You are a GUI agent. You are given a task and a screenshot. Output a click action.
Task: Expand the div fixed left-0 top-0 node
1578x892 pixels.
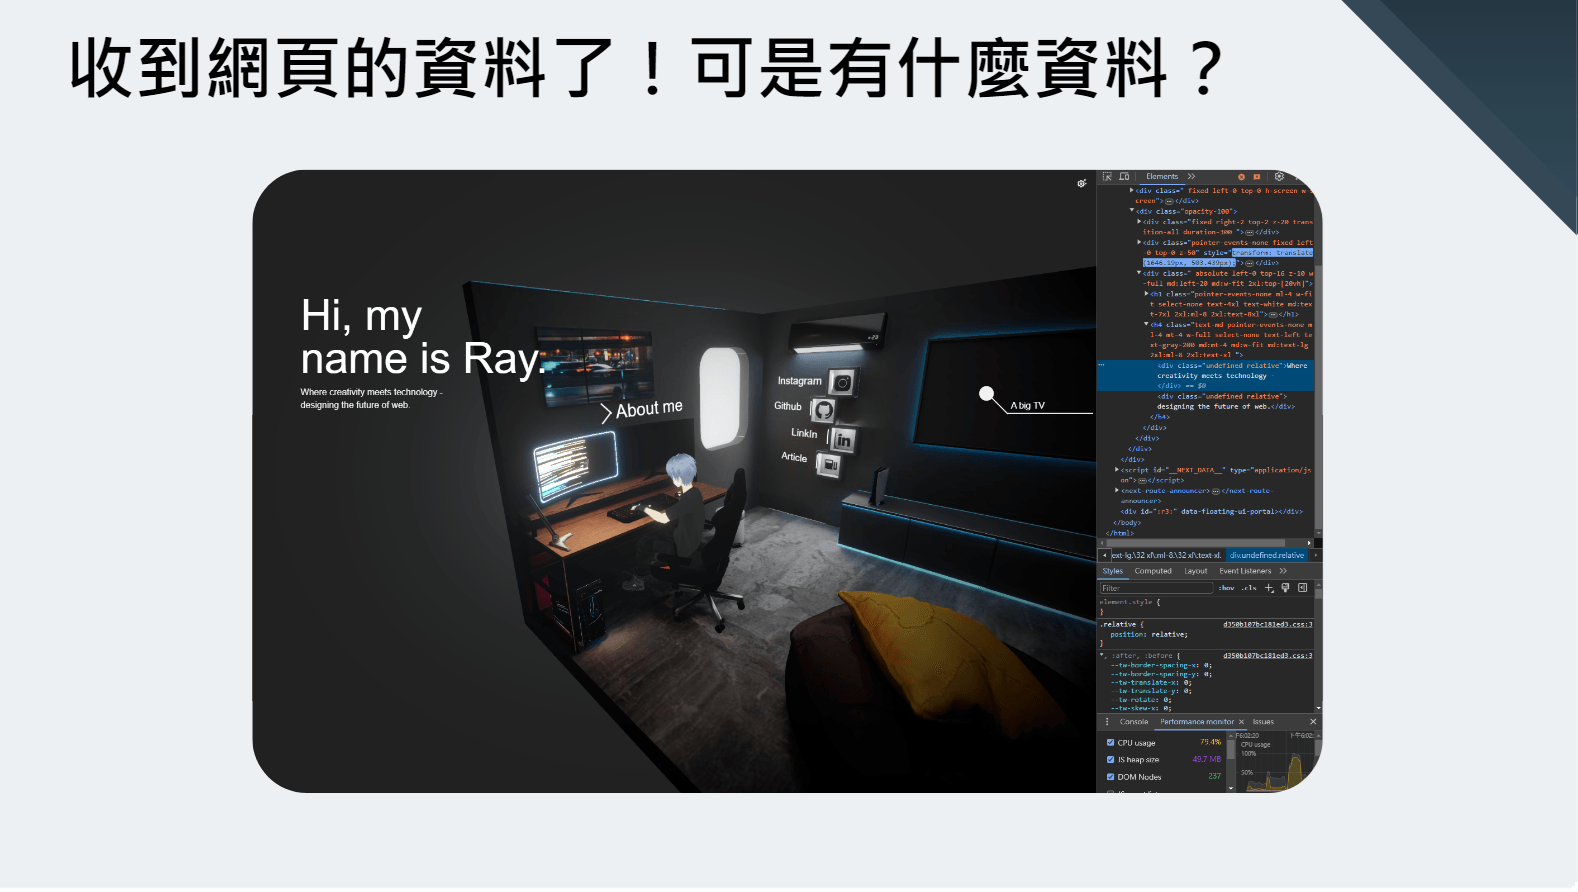(1132, 190)
